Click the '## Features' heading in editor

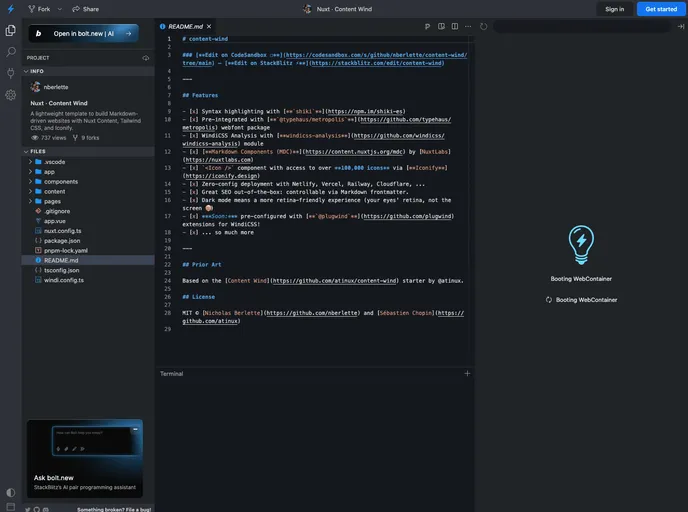(x=200, y=95)
